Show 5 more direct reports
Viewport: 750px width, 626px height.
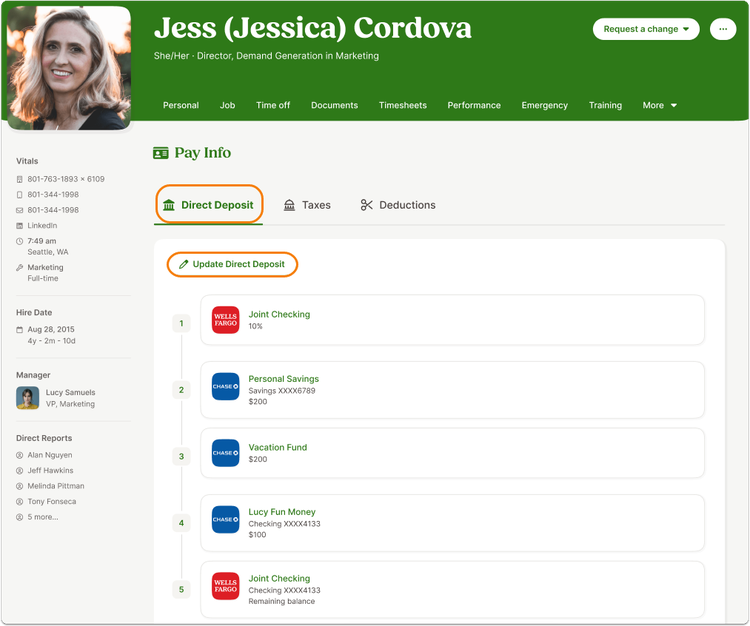(43, 517)
